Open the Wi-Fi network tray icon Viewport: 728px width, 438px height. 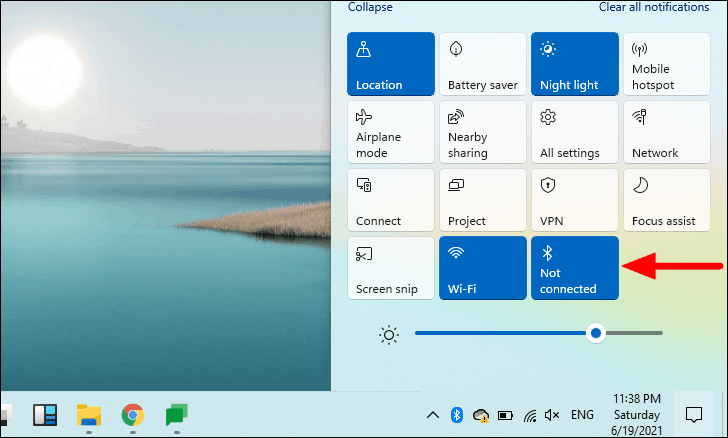pos(530,415)
